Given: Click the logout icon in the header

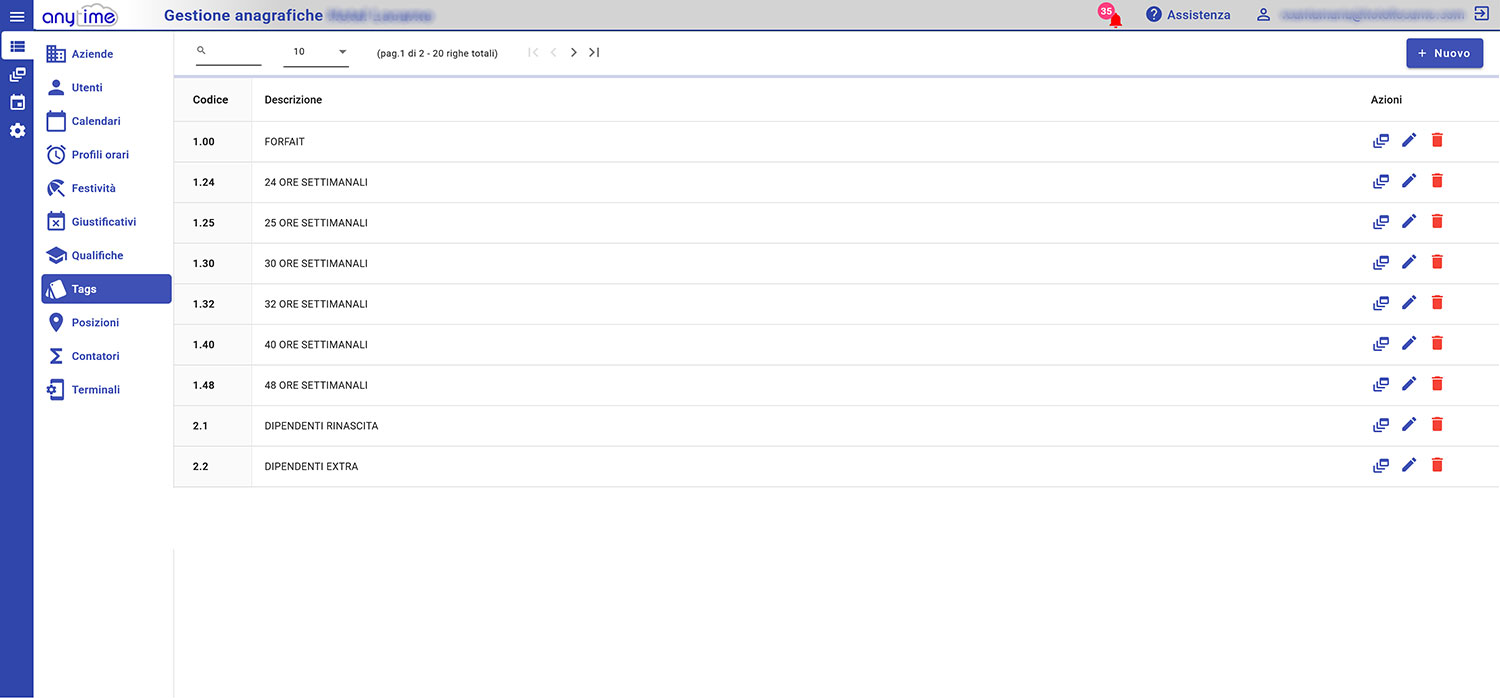Looking at the screenshot, I should pos(1481,14).
